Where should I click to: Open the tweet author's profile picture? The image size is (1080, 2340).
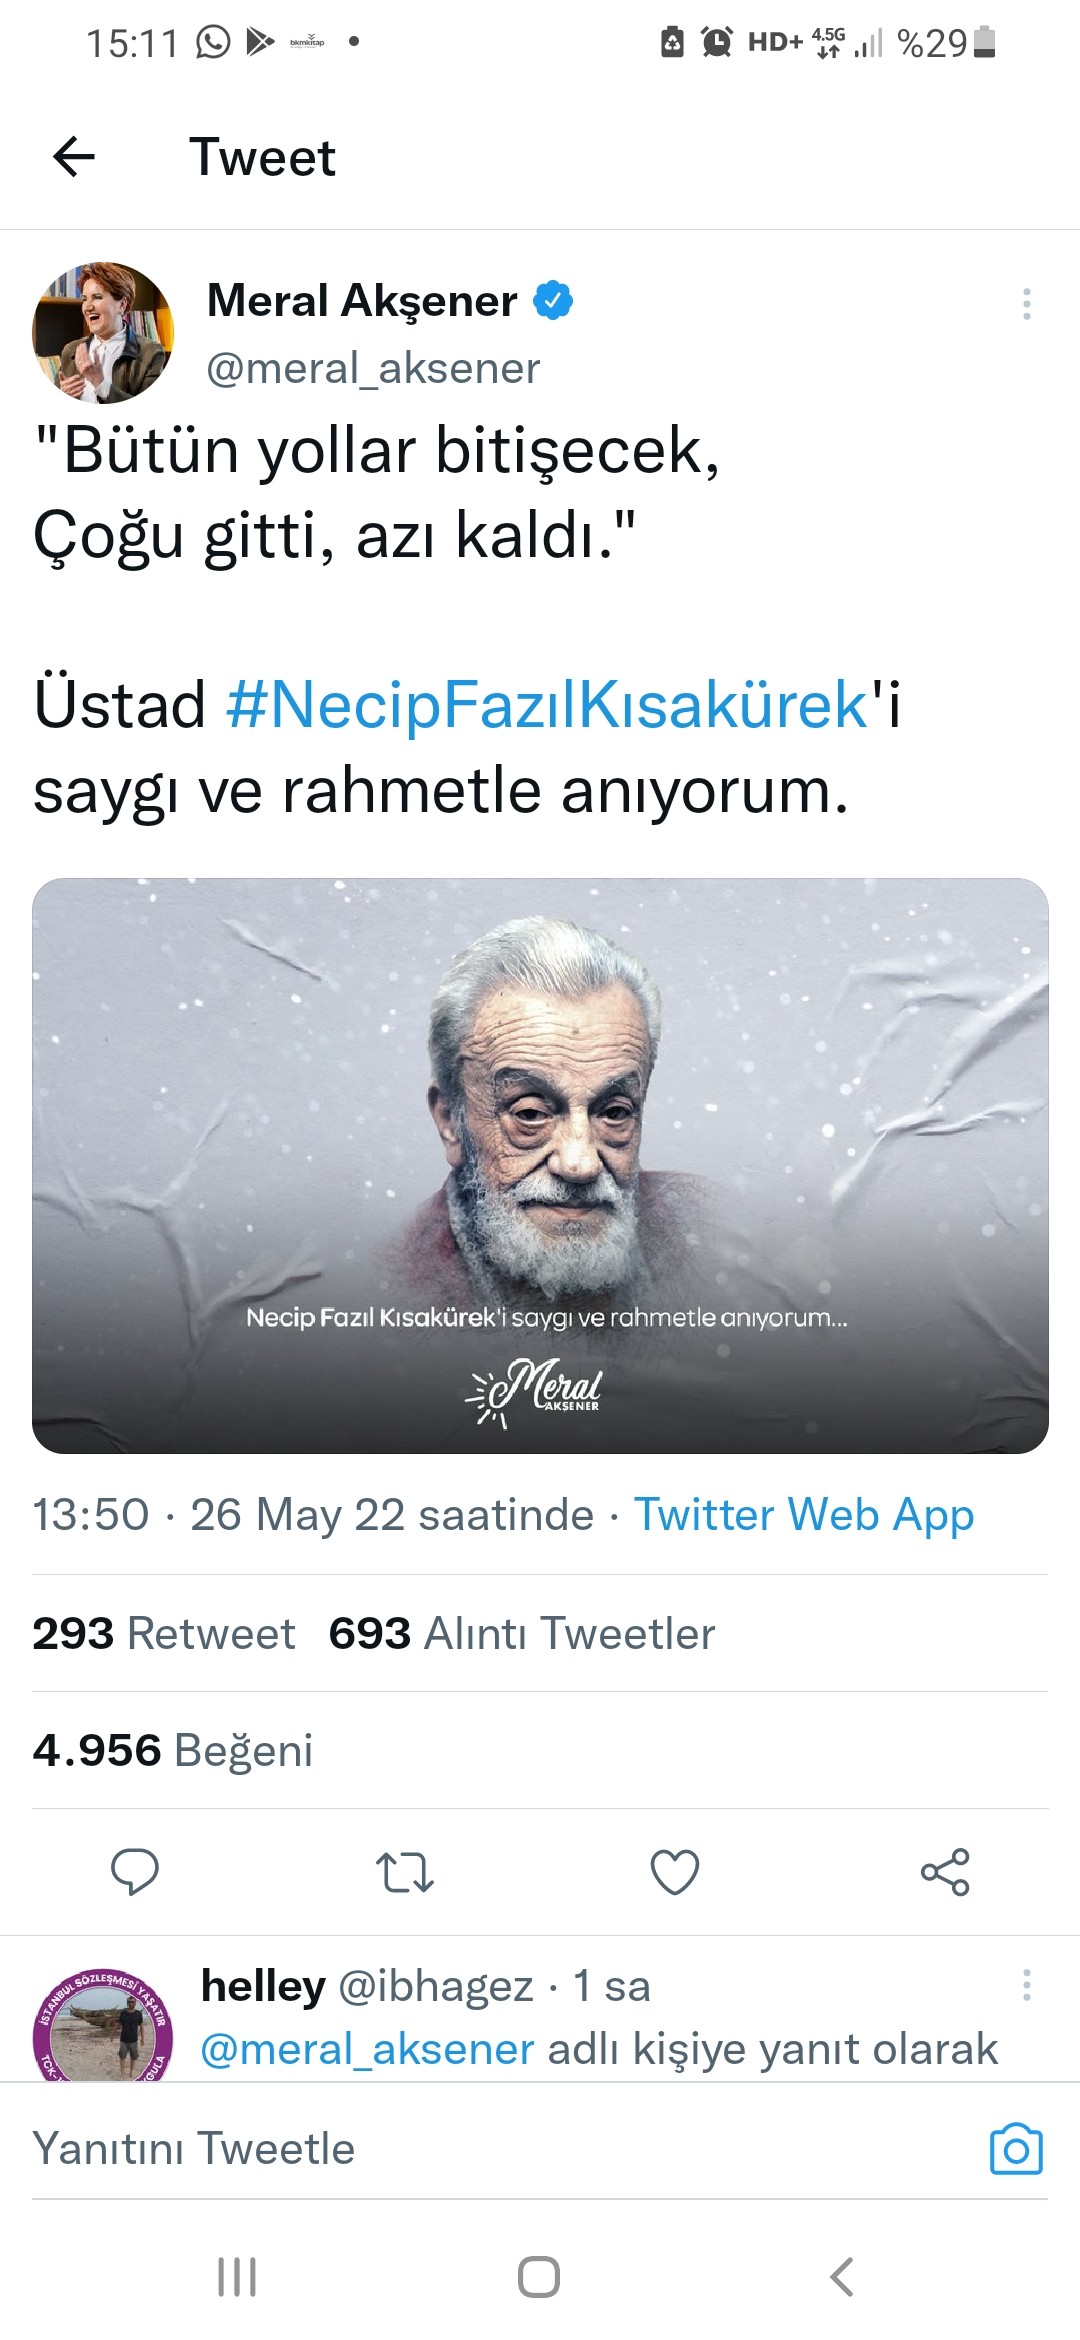(103, 333)
